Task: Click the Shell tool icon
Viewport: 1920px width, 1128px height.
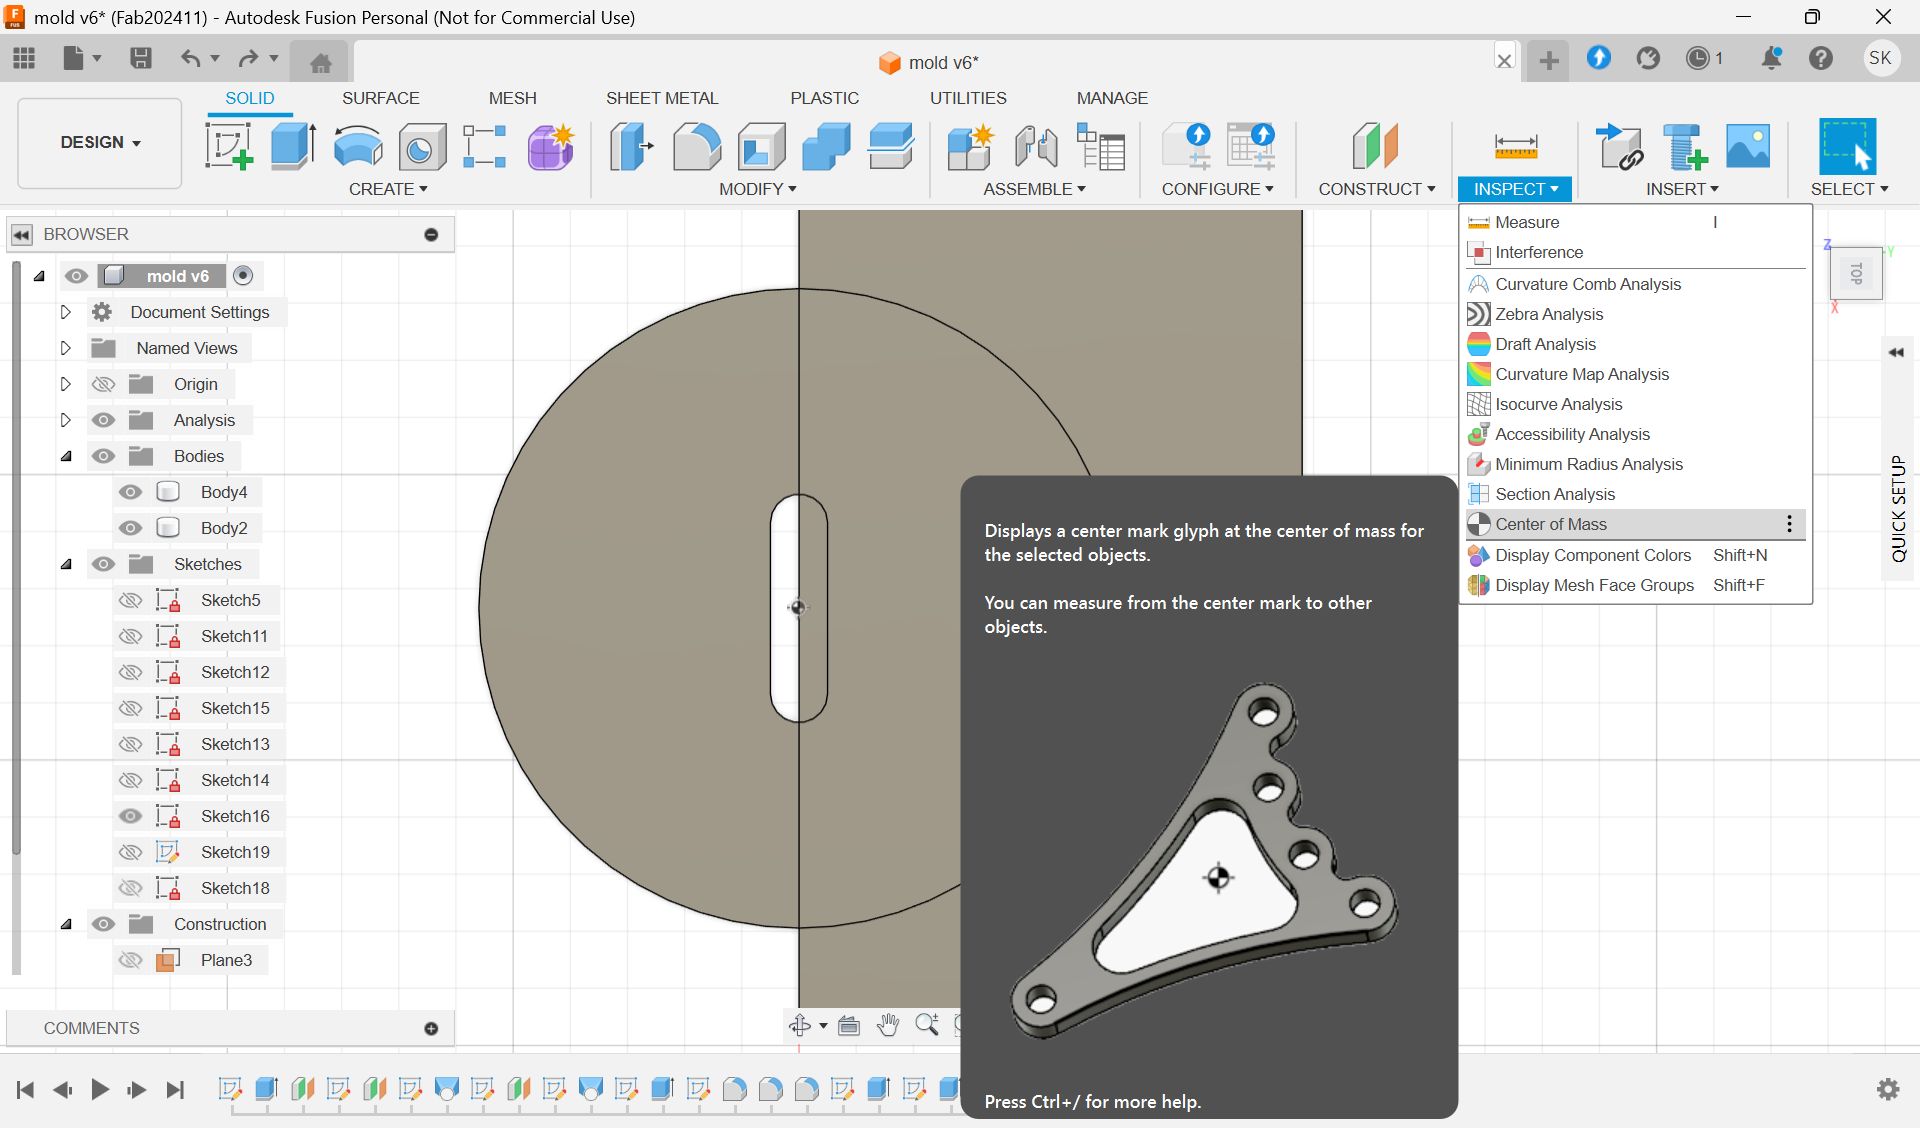Action: (x=761, y=147)
